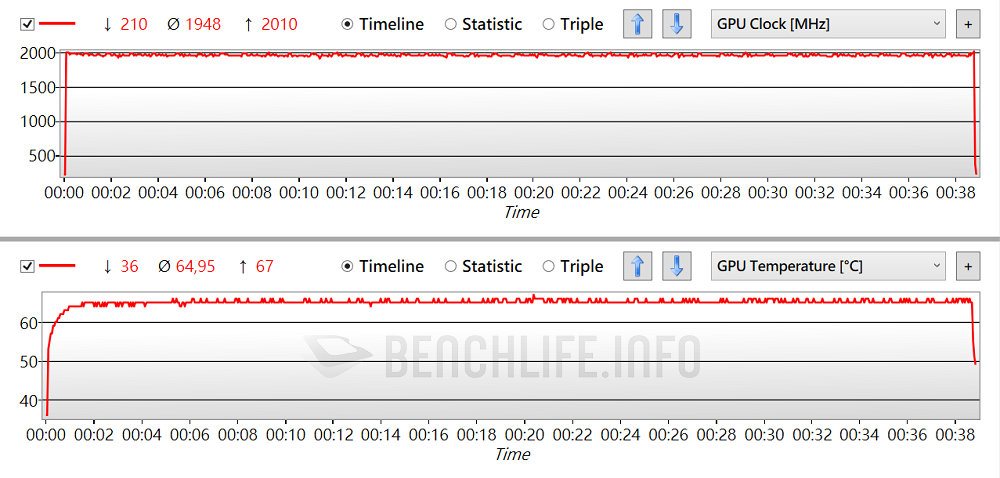1000x478 pixels.
Task: Select Timeline view for GPU Clock chart
Action: [383, 24]
